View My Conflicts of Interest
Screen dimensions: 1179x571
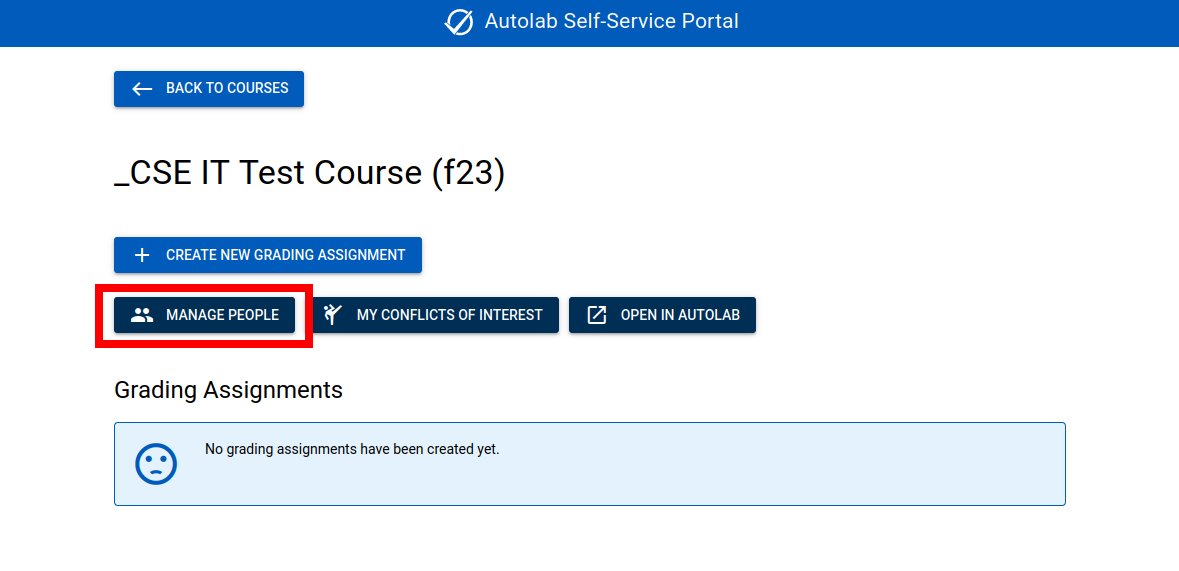436,315
